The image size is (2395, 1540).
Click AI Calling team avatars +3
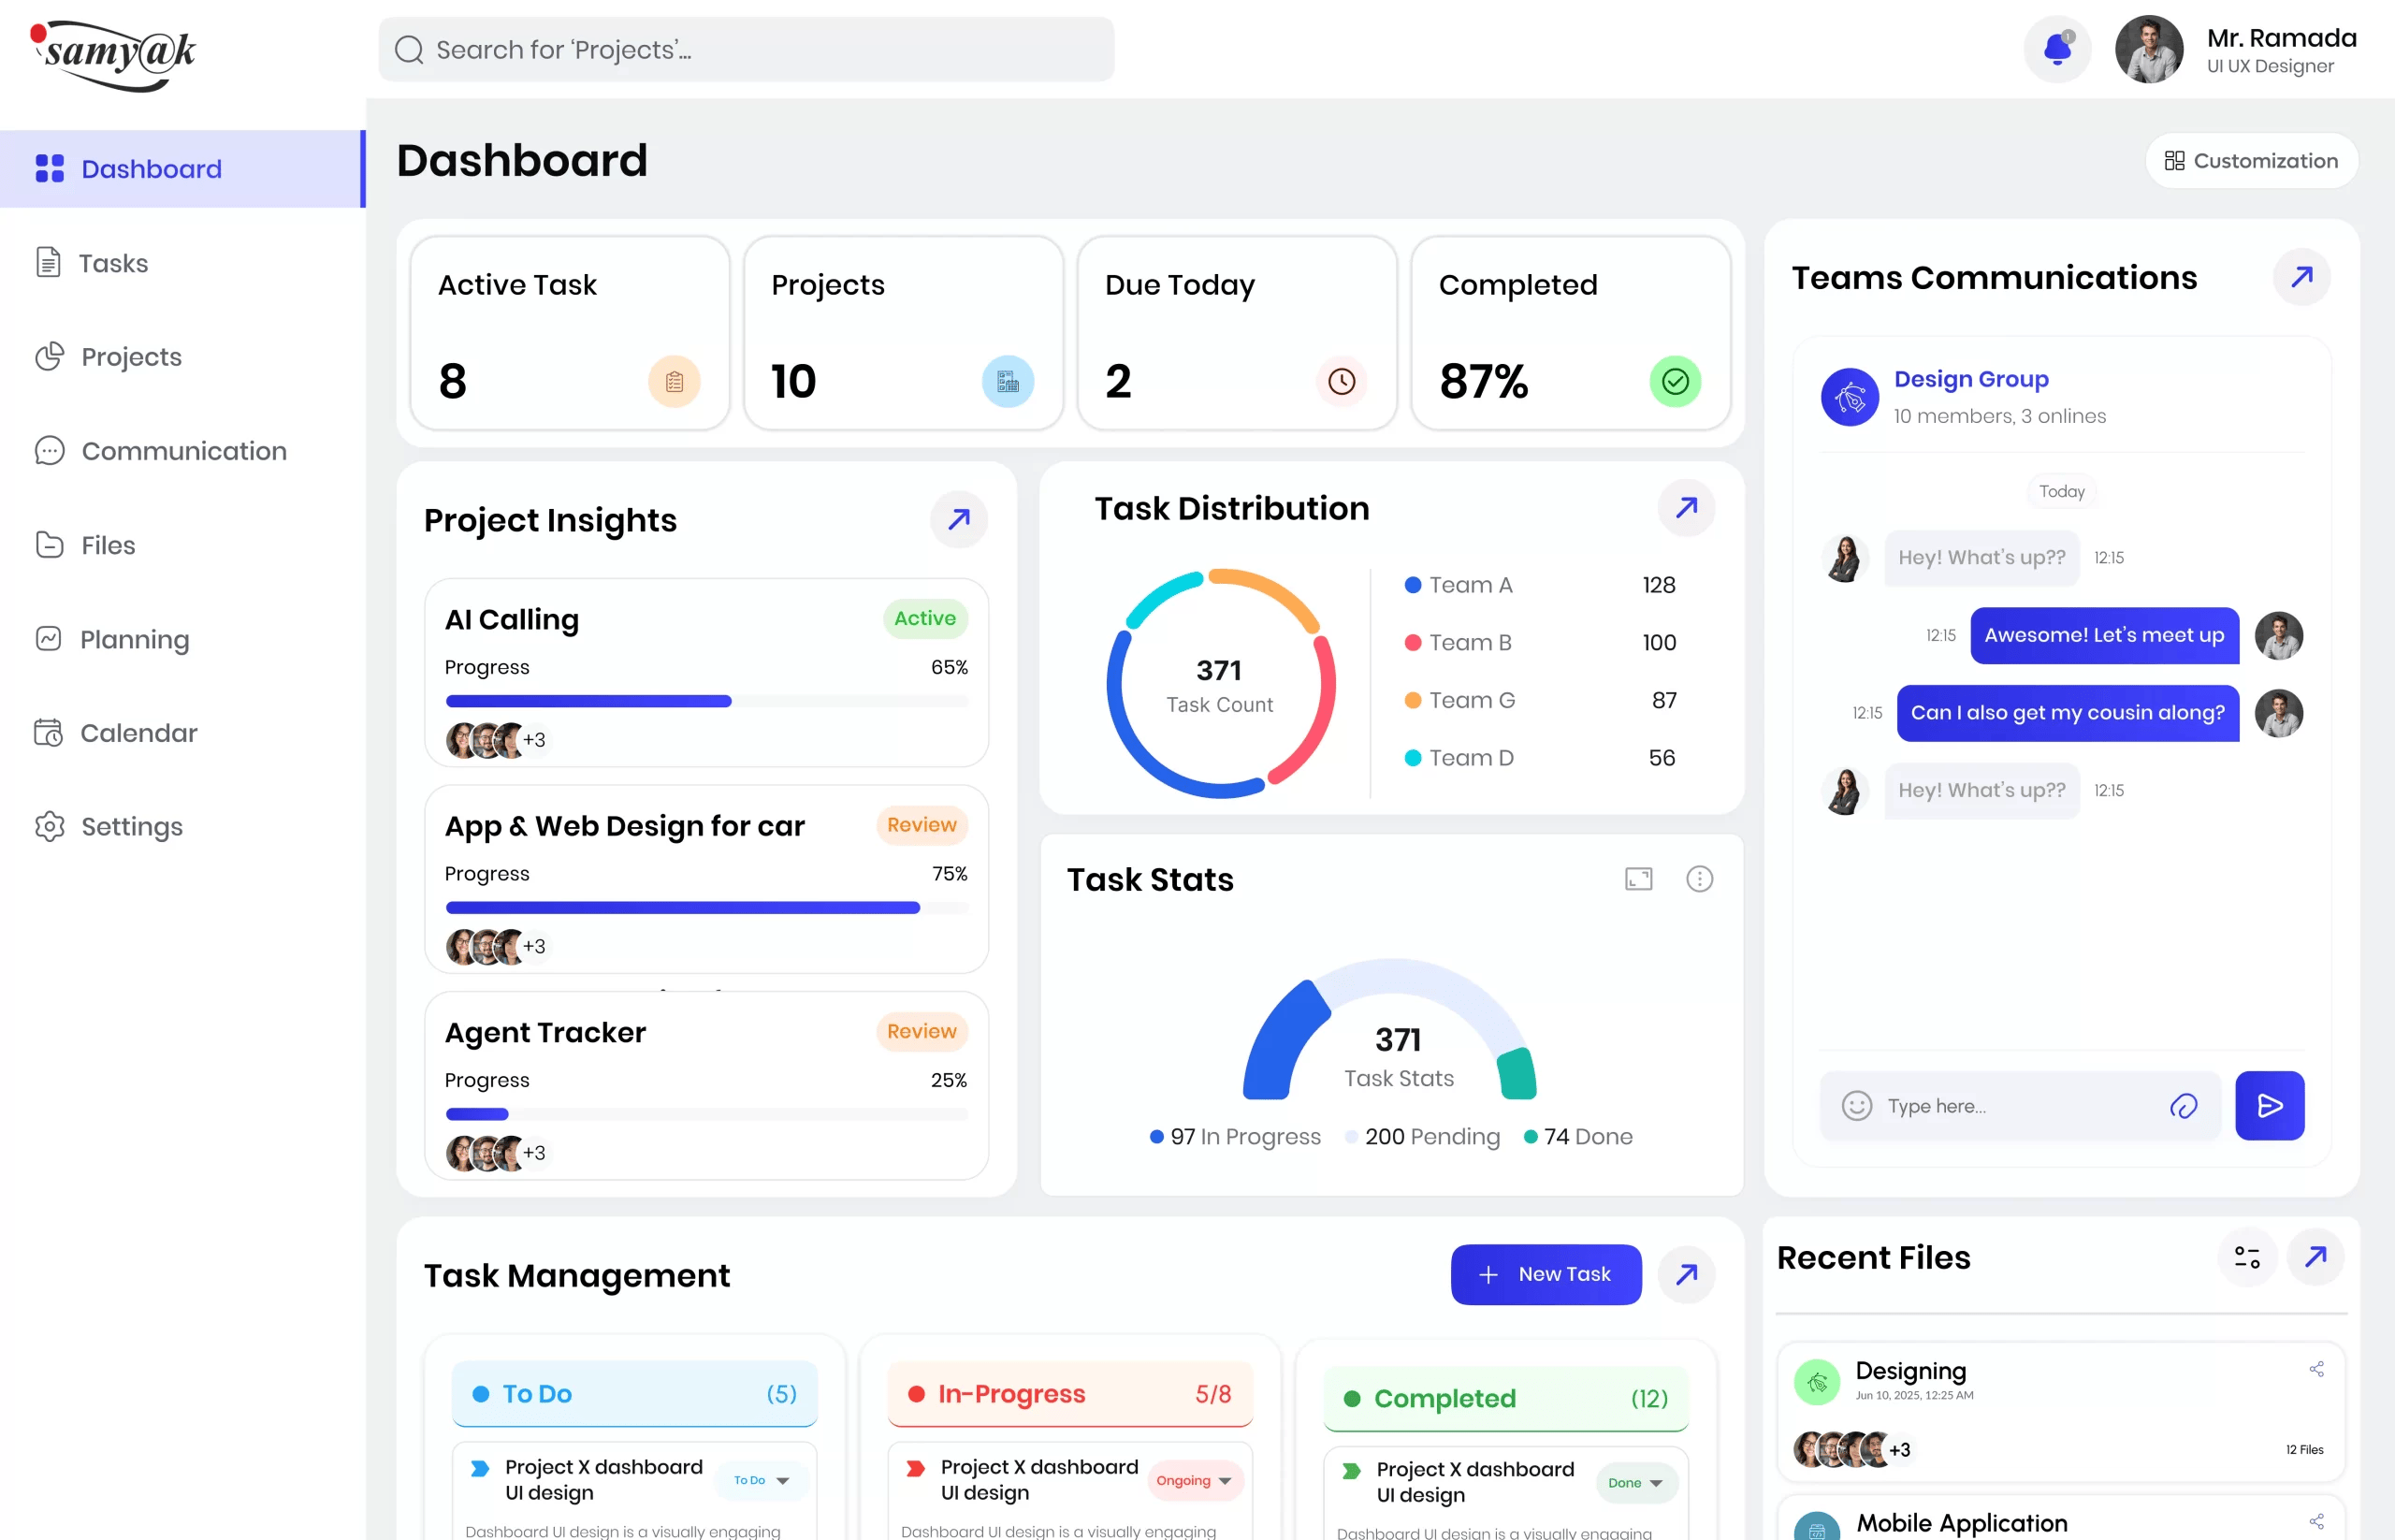coord(497,740)
